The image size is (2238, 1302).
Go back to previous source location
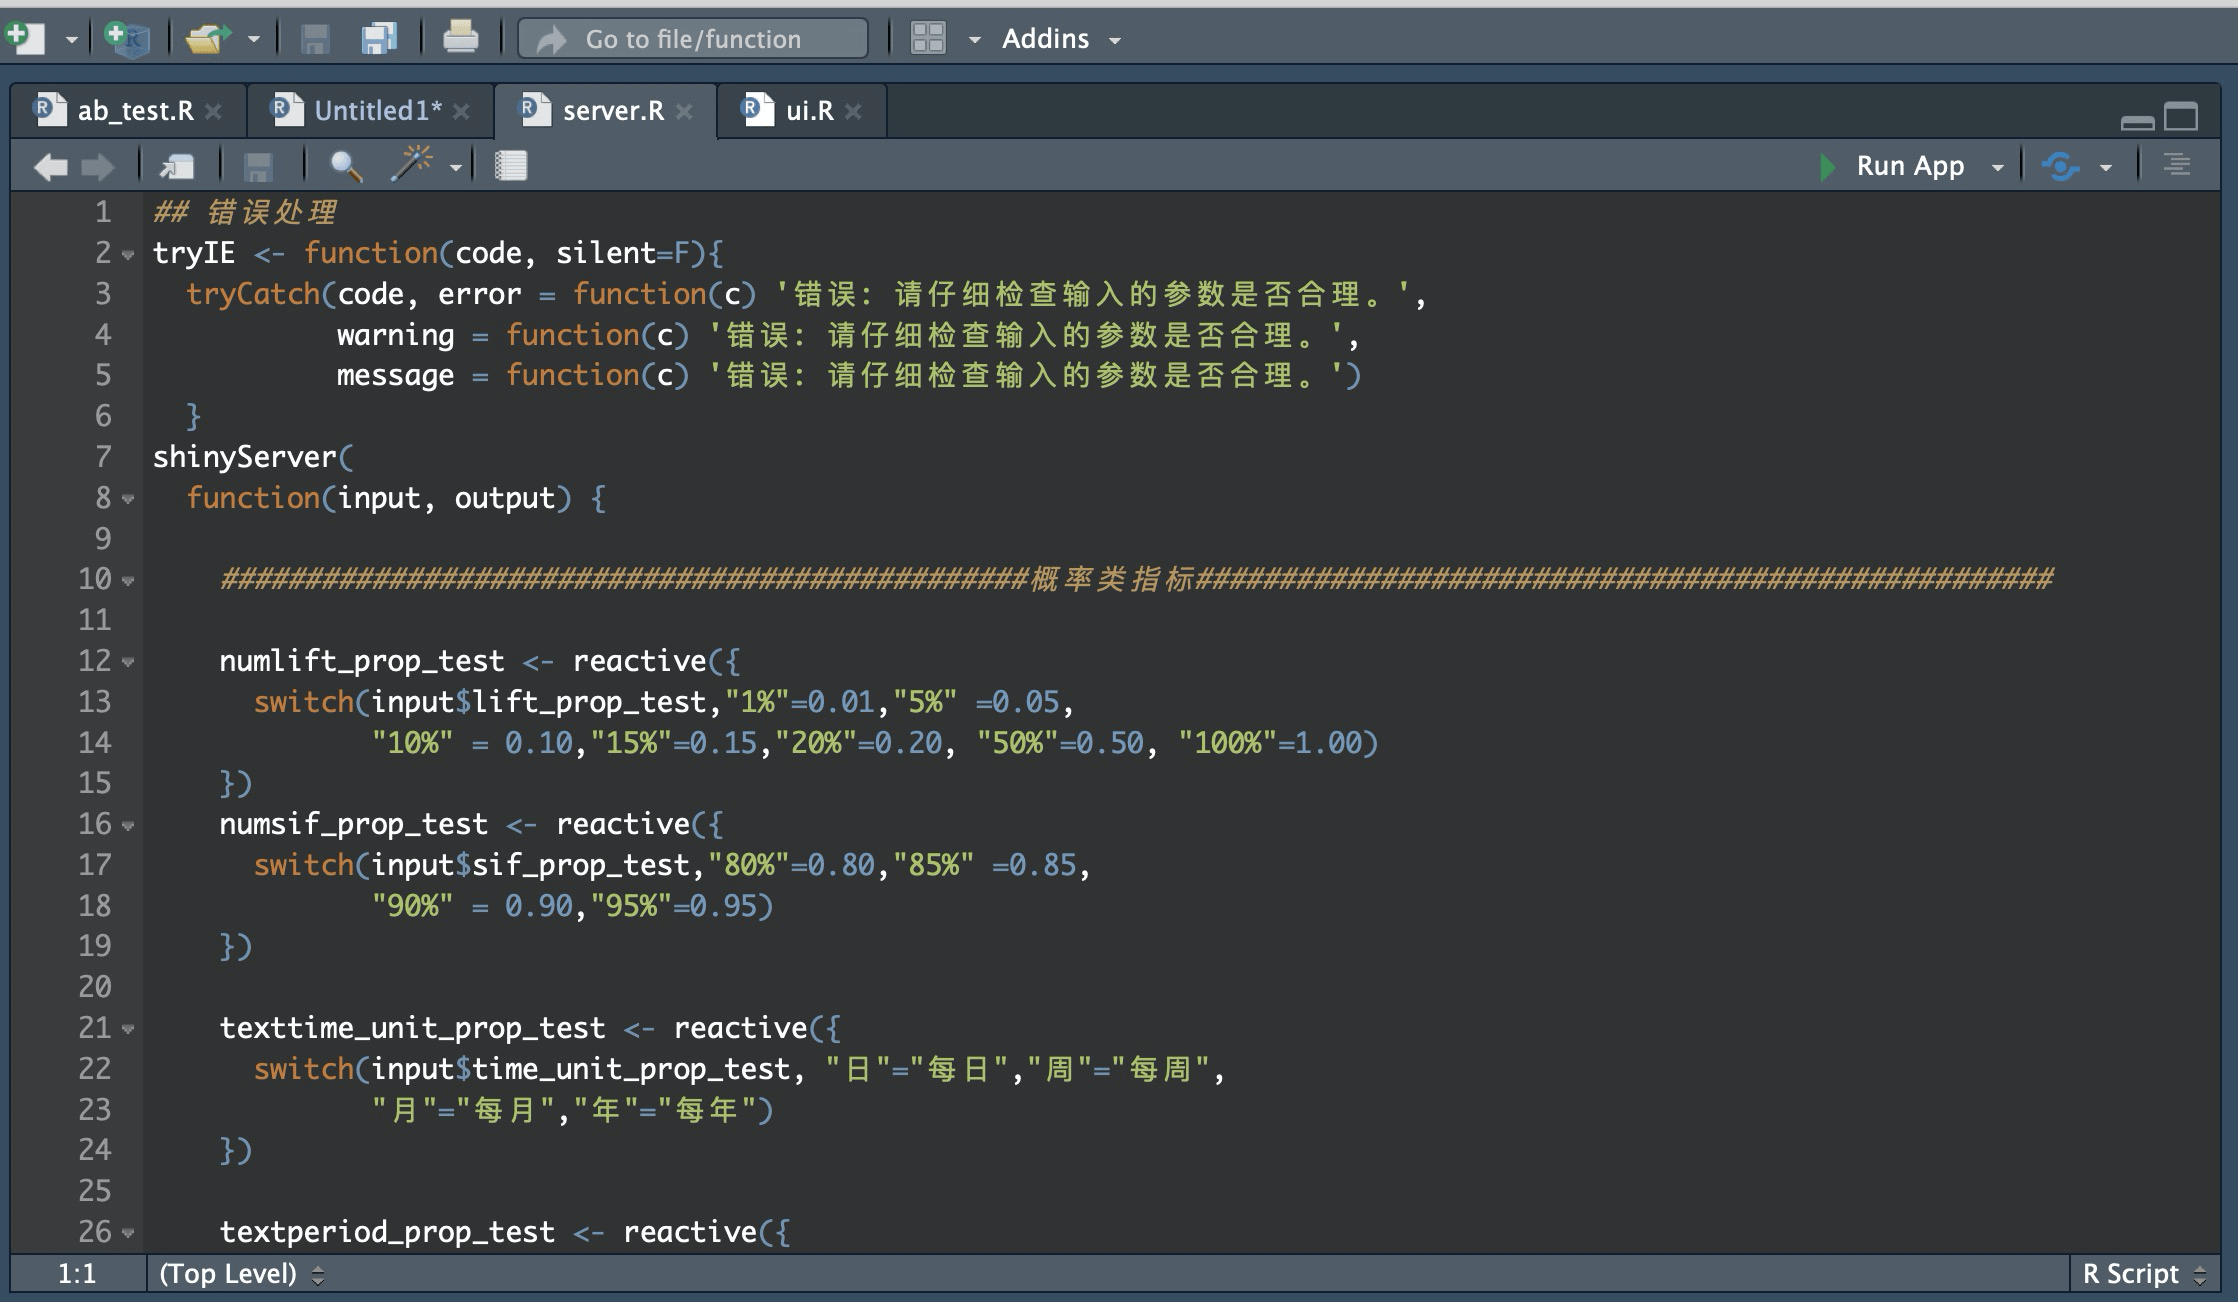(x=49, y=166)
